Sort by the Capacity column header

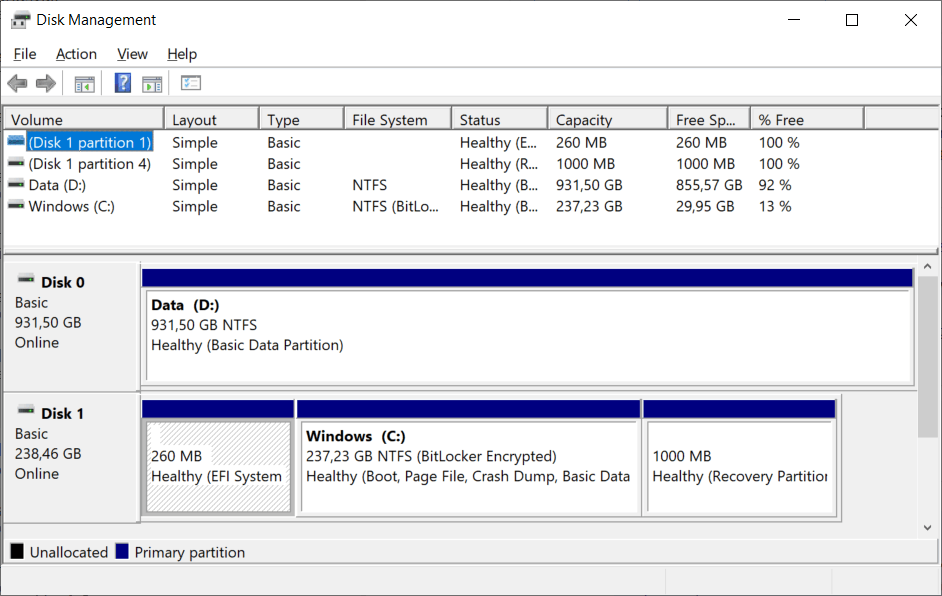click(607, 120)
